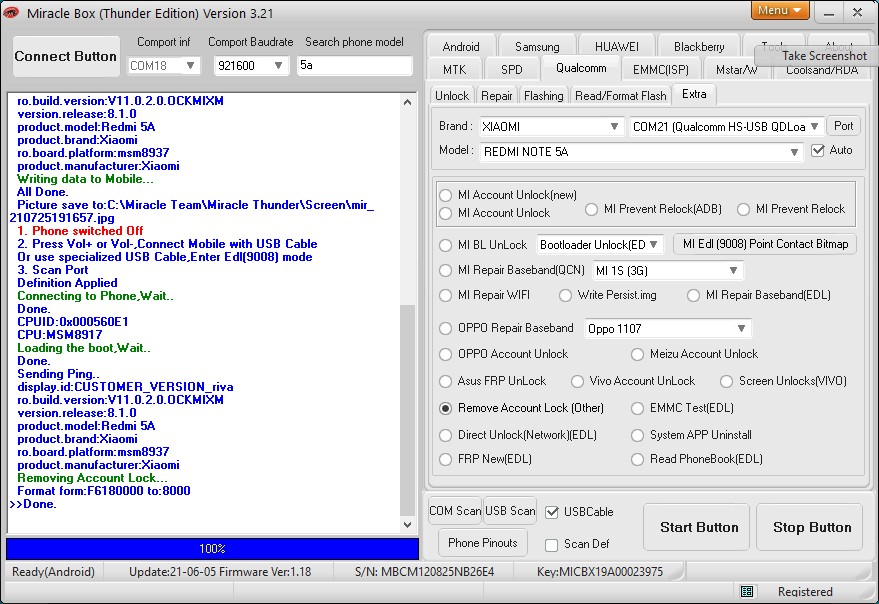This screenshot has width=879, height=604.
Task: Choose Asus FRP UnLock option
Action: 446,381
